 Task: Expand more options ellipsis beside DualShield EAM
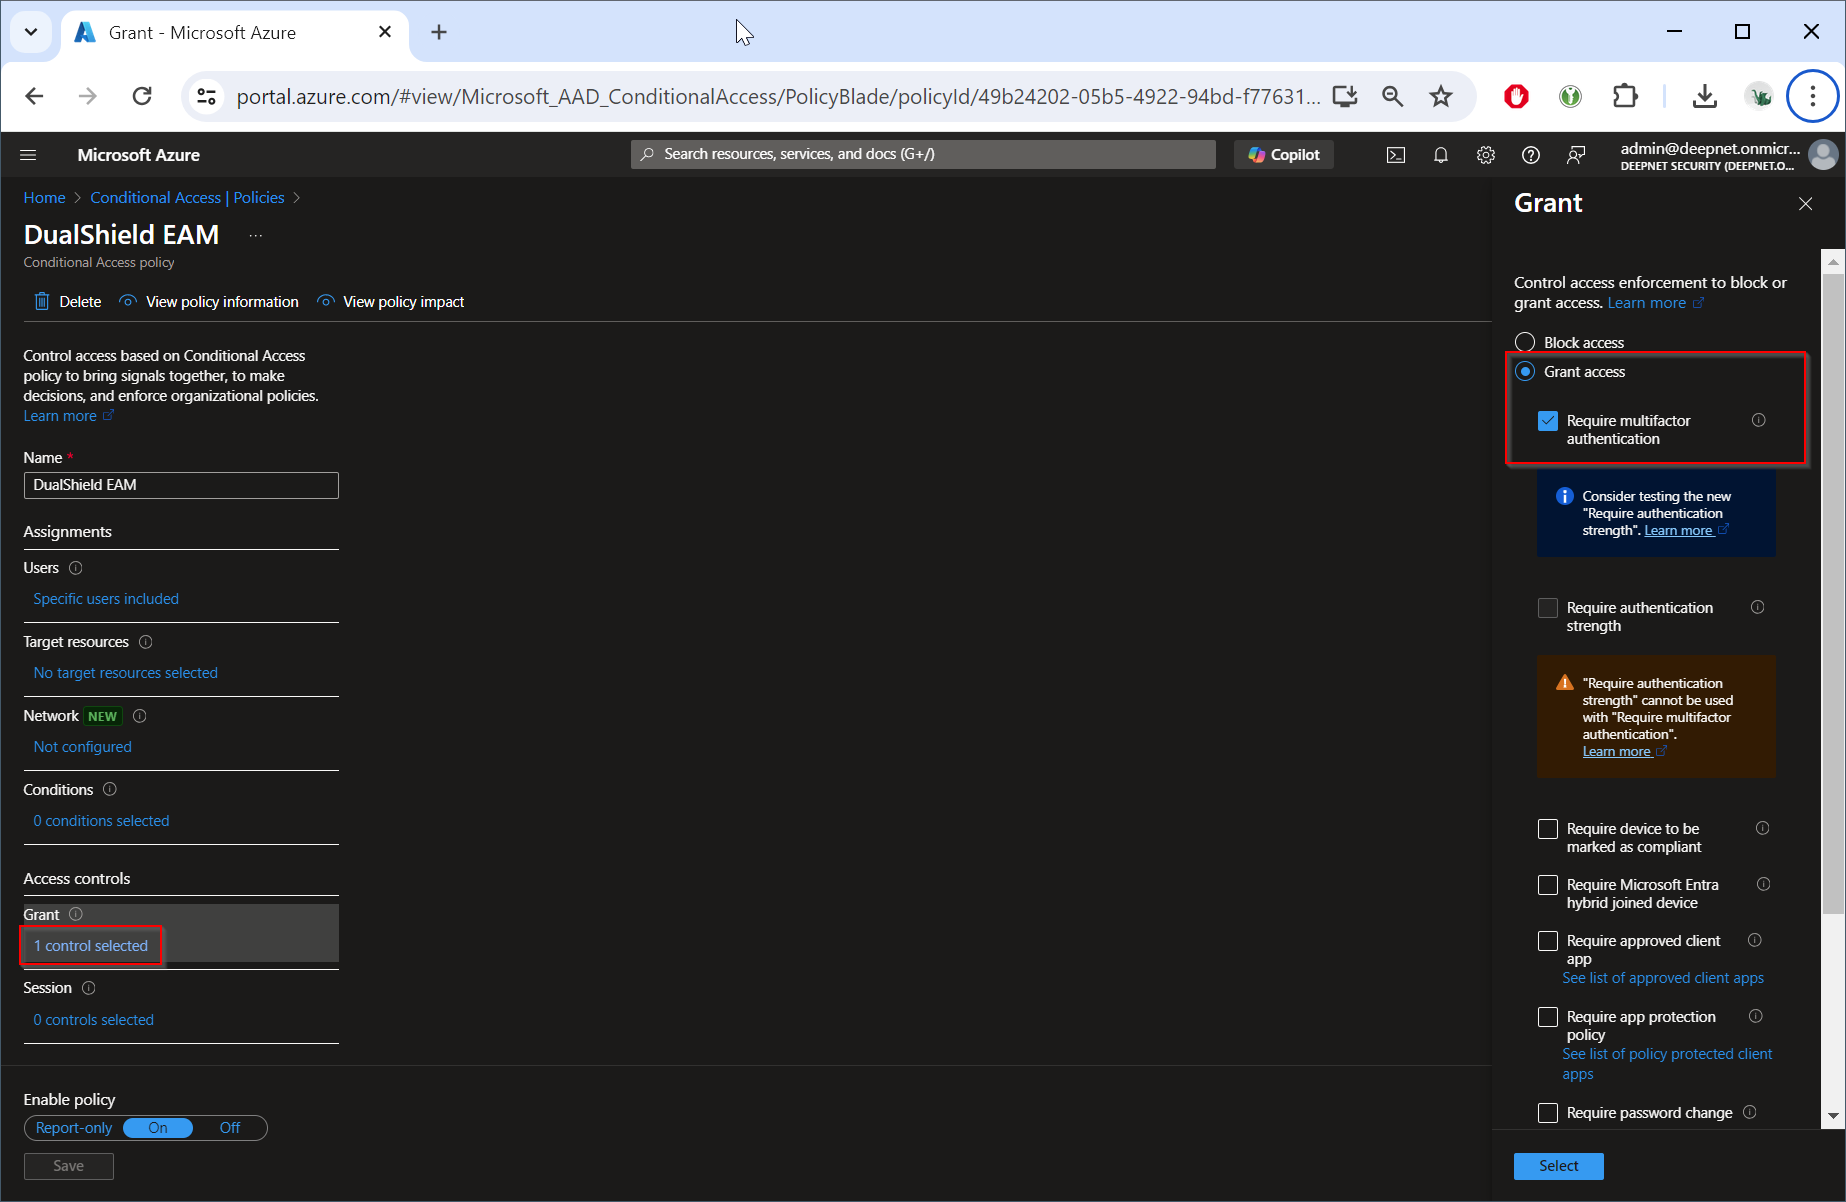coord(256,236)
